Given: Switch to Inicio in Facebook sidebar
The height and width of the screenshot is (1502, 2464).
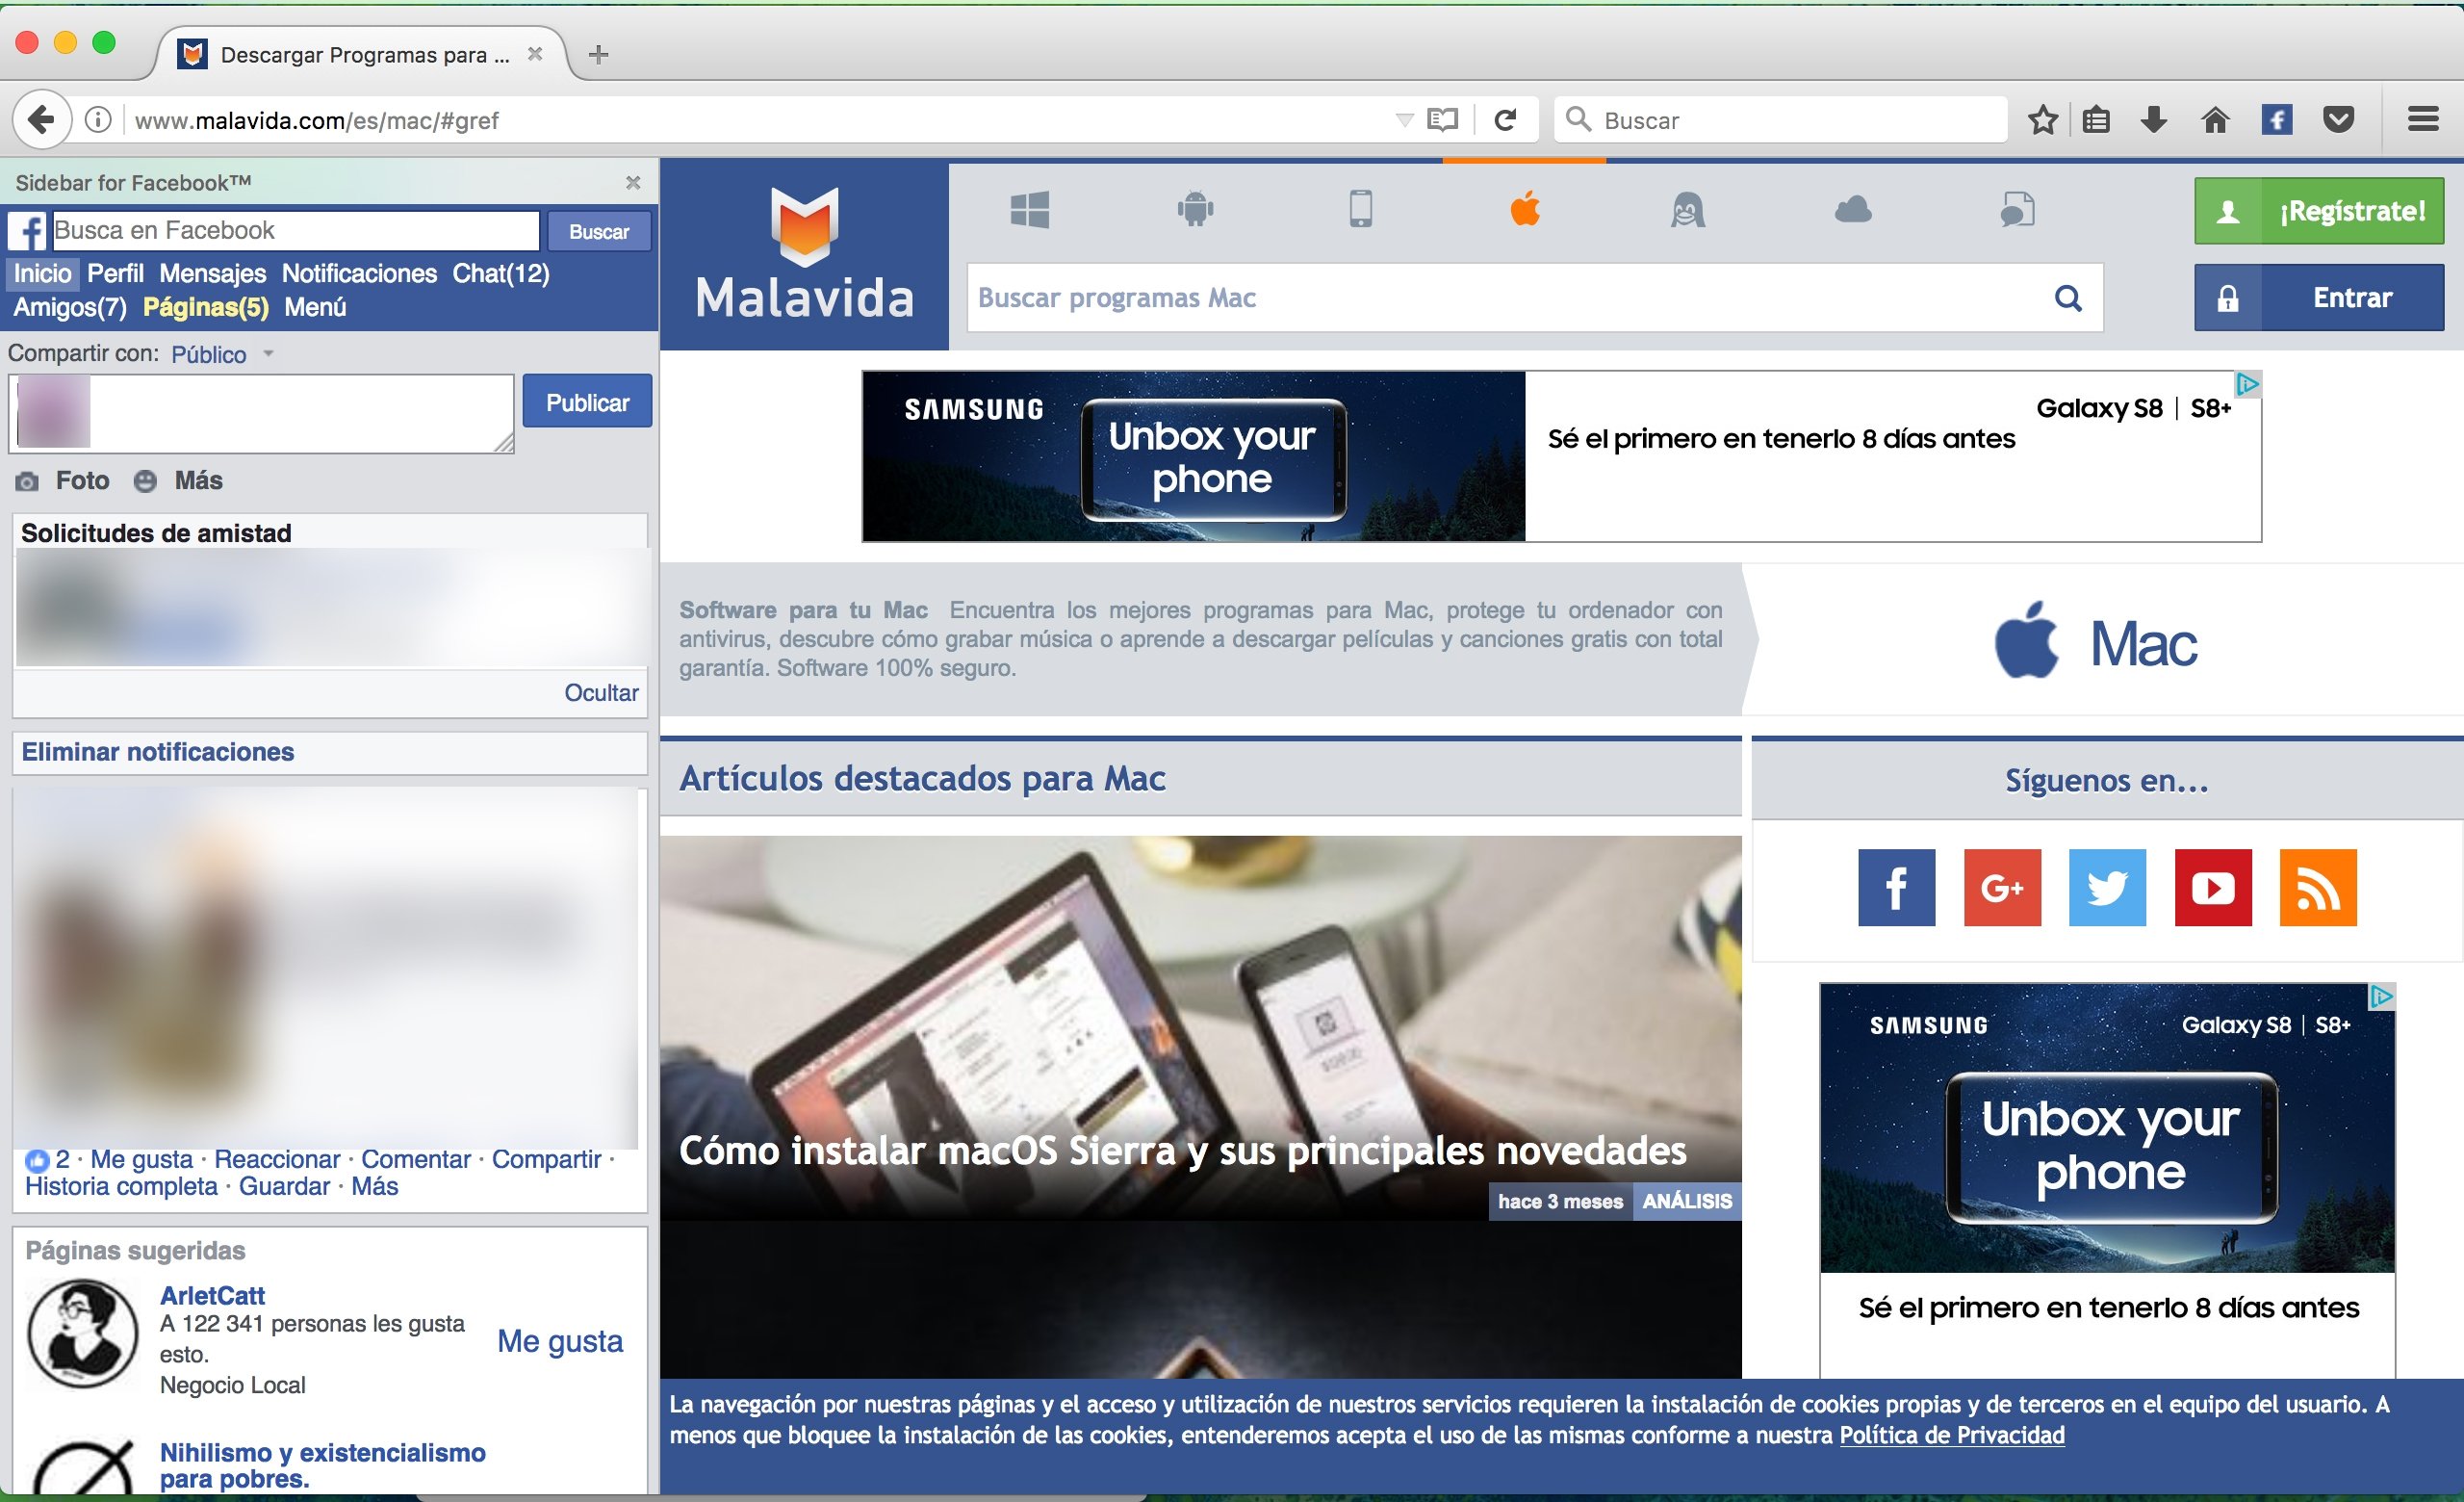Looking at the screenshot, I should click(x=42, y=273).
